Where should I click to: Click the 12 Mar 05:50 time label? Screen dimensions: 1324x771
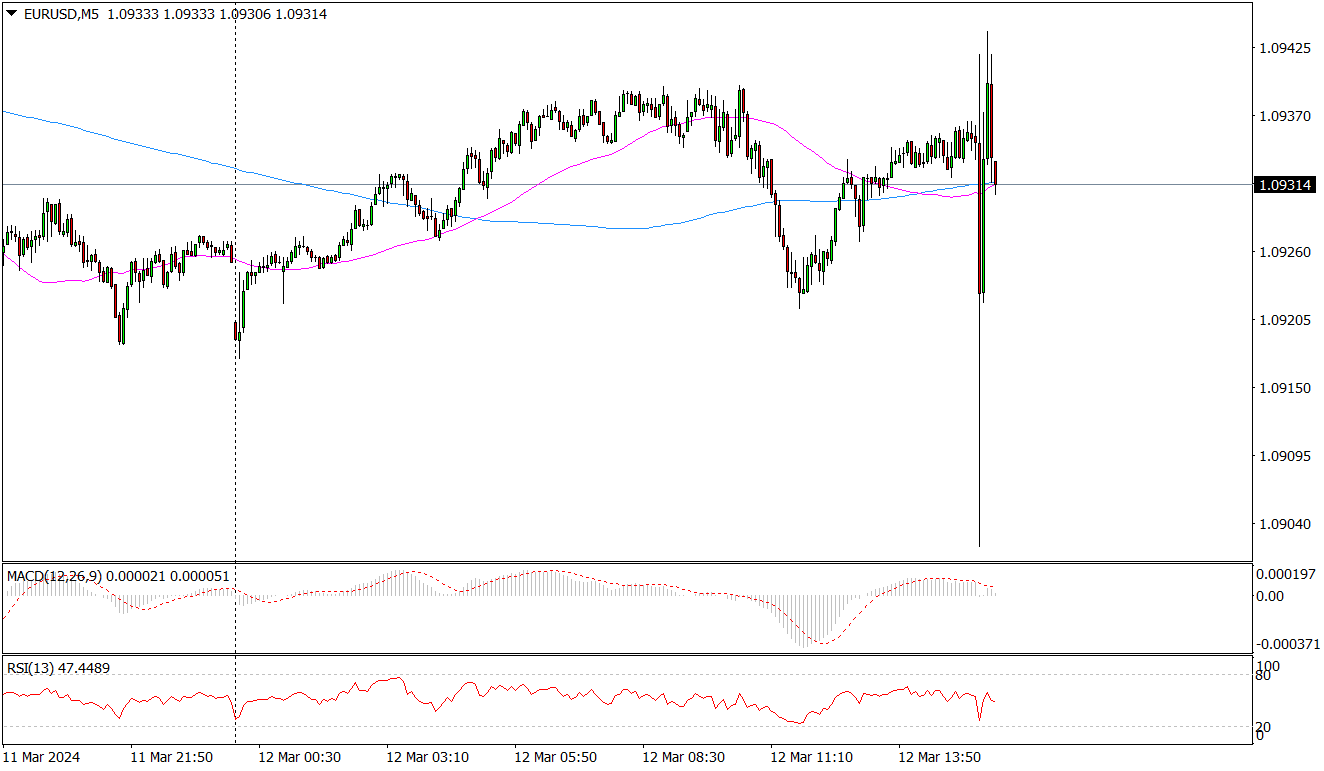pos(555,757)
